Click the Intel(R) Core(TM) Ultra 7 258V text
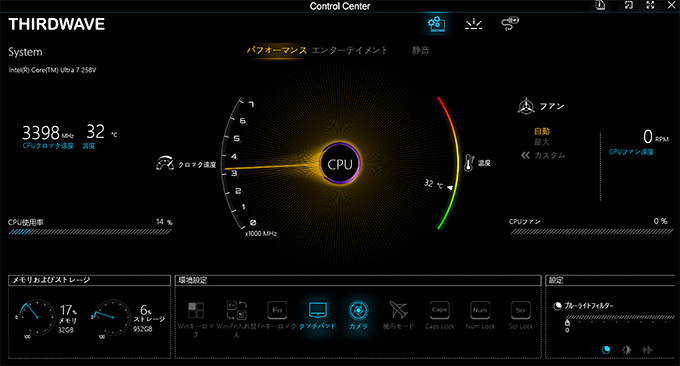Viewport: 680px width, 366px height. pyautogui.click(x=52, y=70)
